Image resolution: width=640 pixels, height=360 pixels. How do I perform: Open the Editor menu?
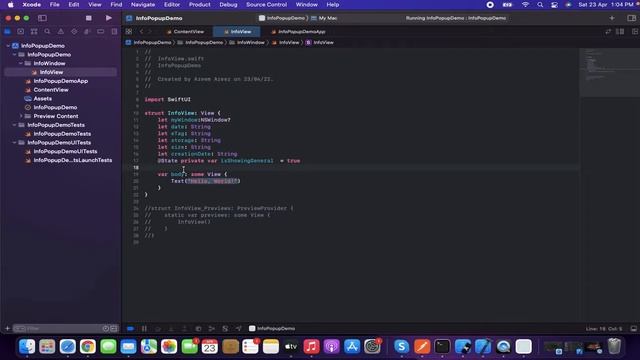point(172,4)
